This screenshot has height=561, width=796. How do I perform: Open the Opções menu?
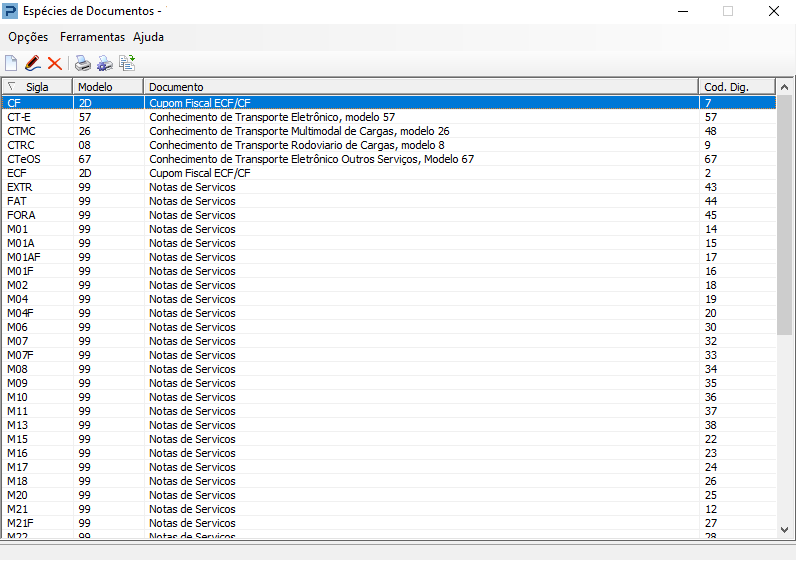tap(28, 37)
